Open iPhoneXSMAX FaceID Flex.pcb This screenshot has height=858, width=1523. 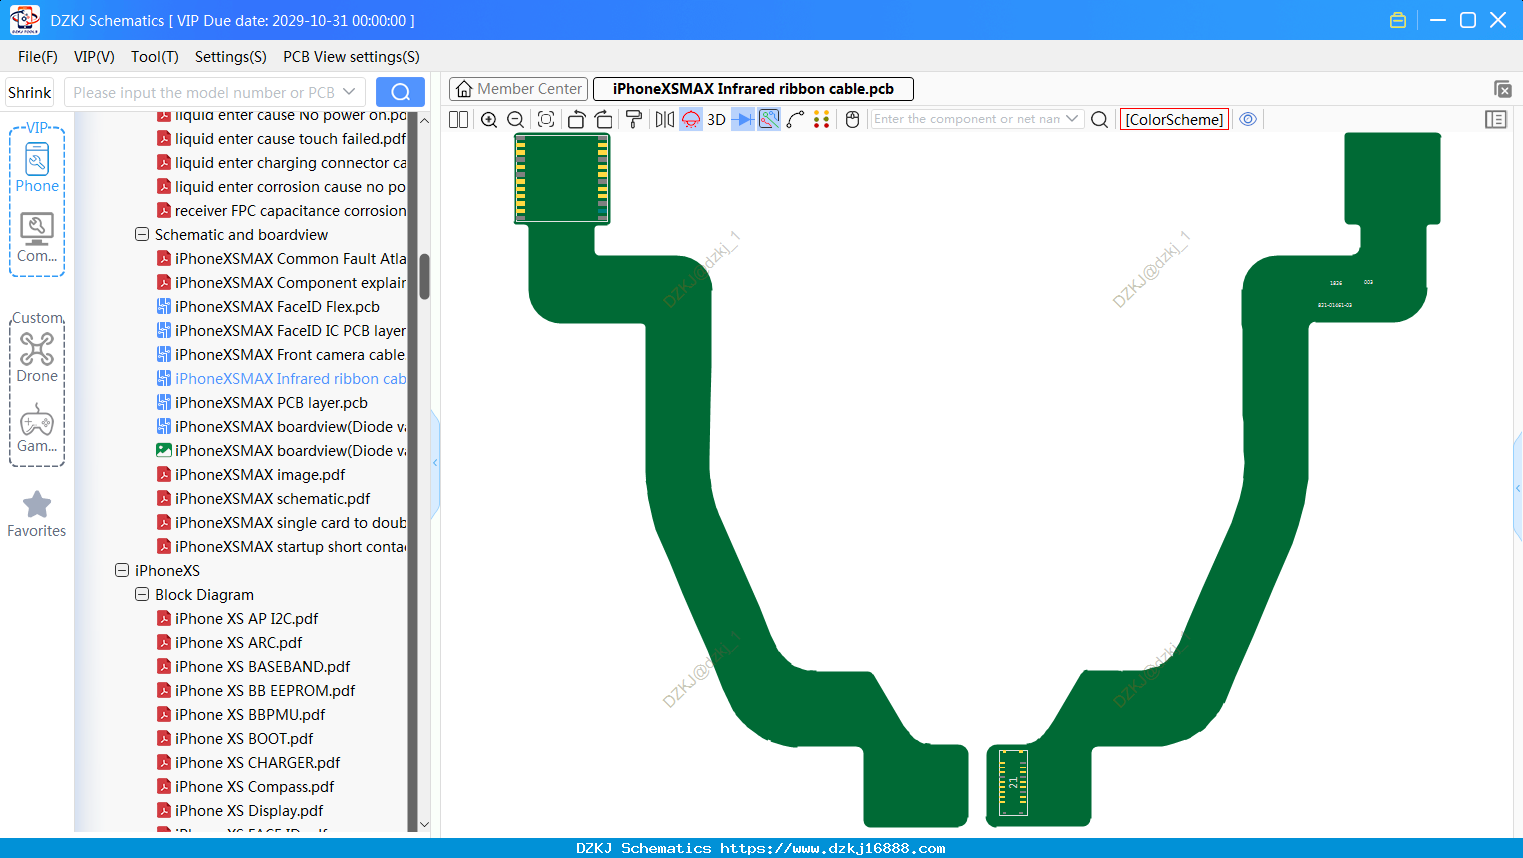(268, 307)
